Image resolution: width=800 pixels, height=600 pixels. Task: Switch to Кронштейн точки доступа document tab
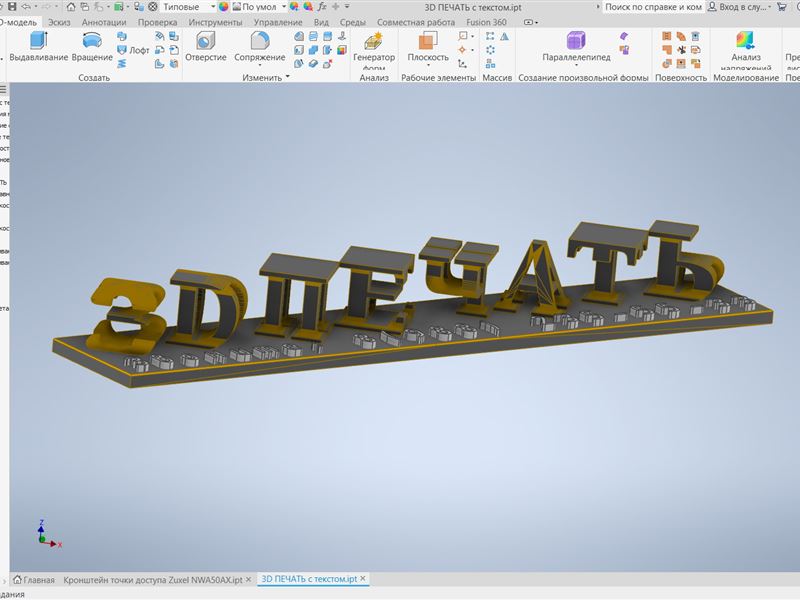[x=152, y=579]
